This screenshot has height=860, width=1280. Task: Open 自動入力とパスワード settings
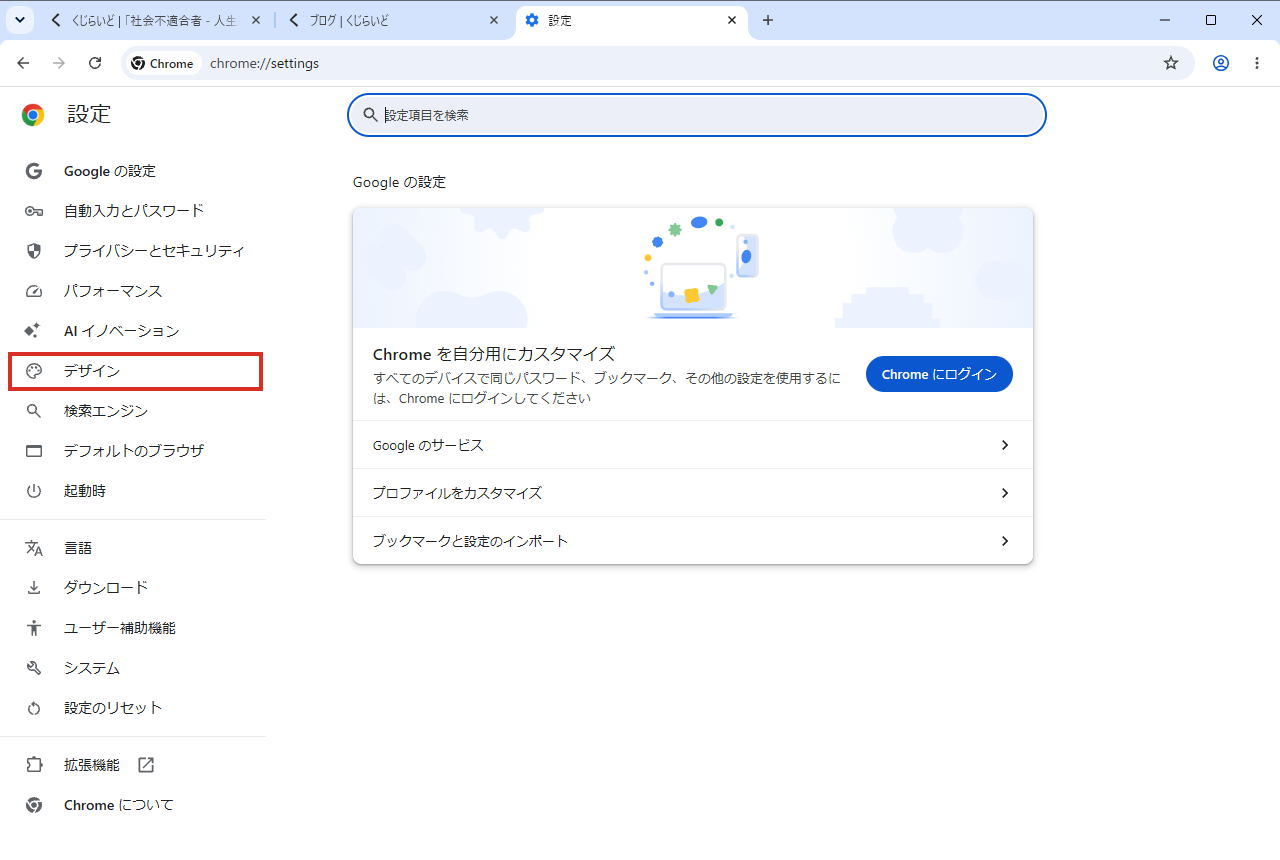point(133,211)
